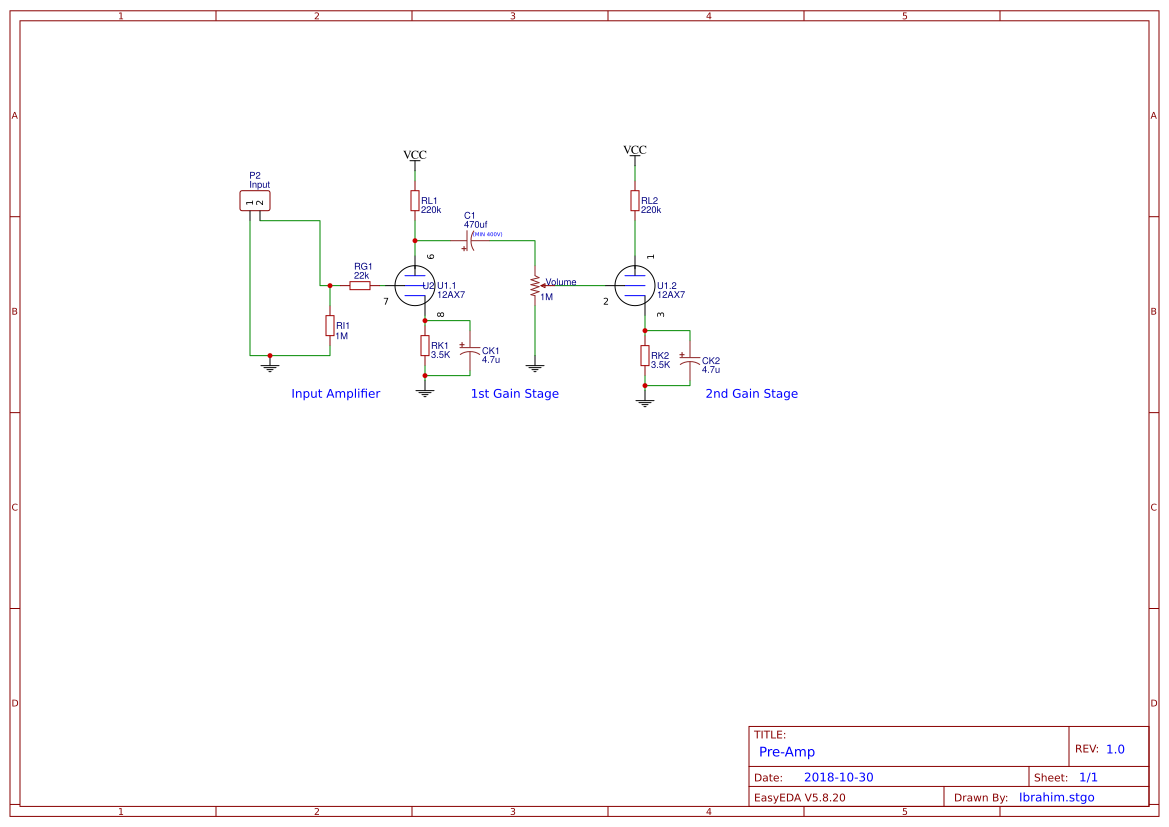The height and width of the screenshot is (827, 1169).
Task: Click the RK2 3.5K cathode resistor
Action: click(645, 355)
